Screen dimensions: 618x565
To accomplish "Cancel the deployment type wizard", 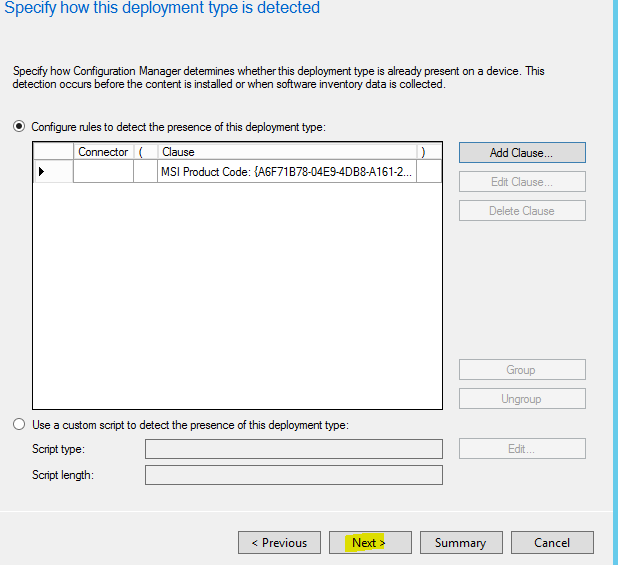I will (552, 543).
